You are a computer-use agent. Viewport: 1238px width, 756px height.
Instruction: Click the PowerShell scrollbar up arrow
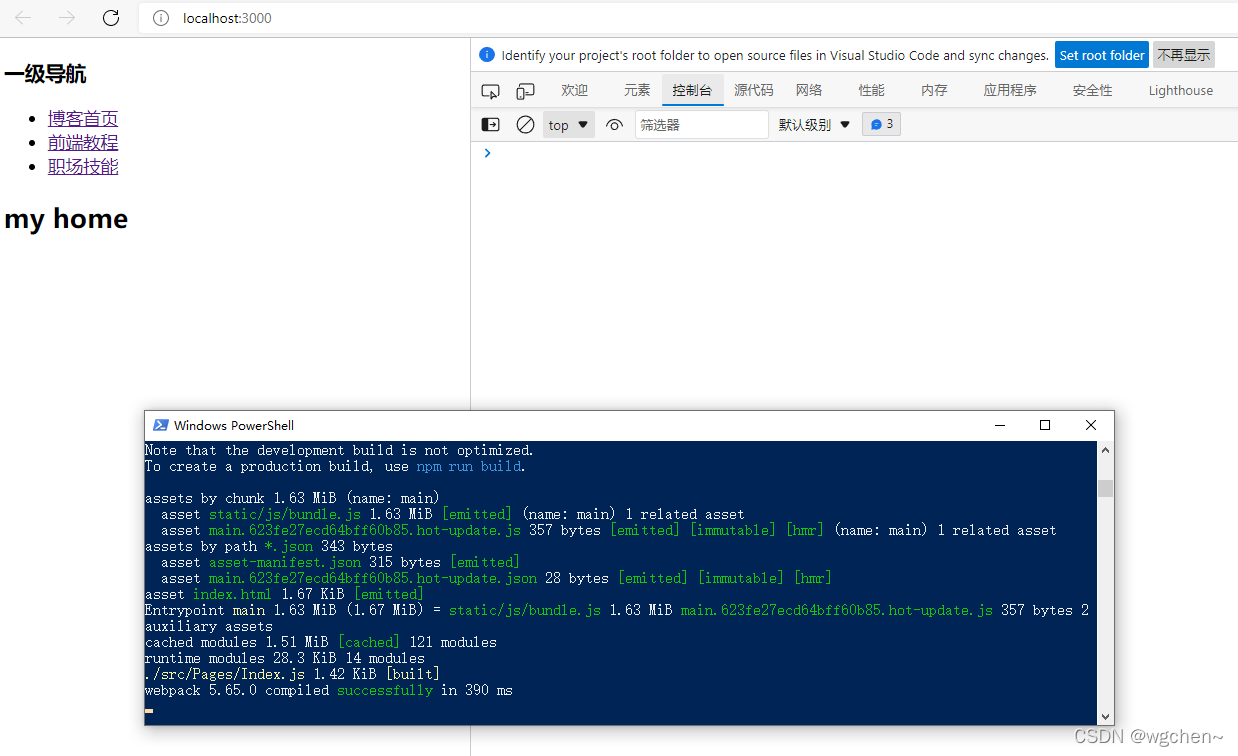point(1105,450)
